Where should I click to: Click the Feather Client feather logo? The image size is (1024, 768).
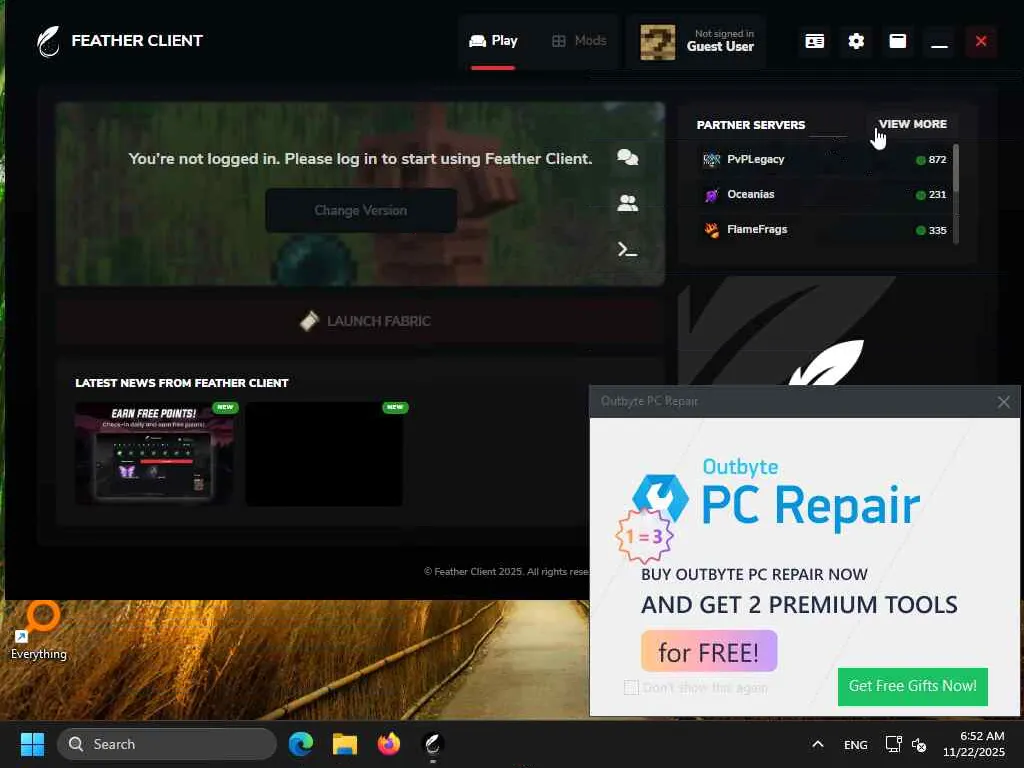[x=48, y=41]
